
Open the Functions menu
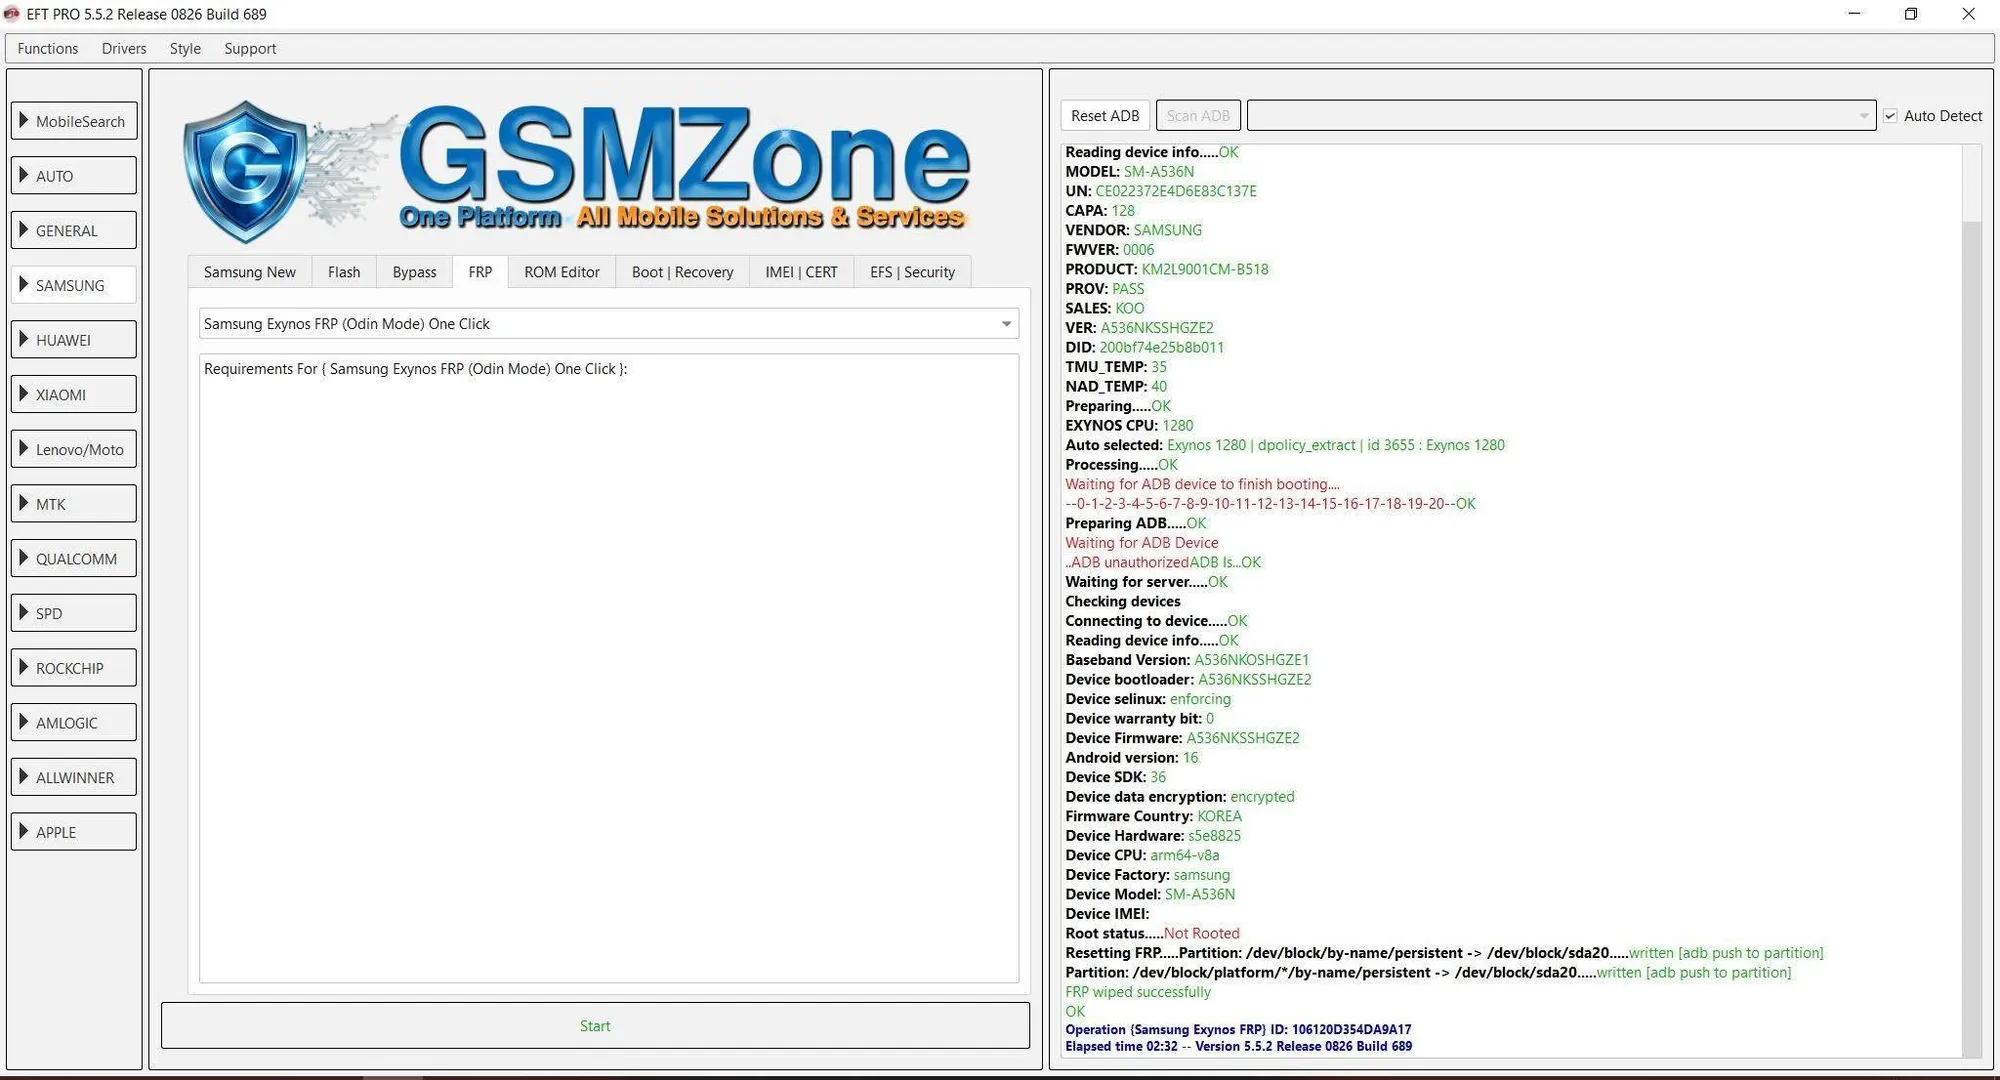(x=48, y=48)
